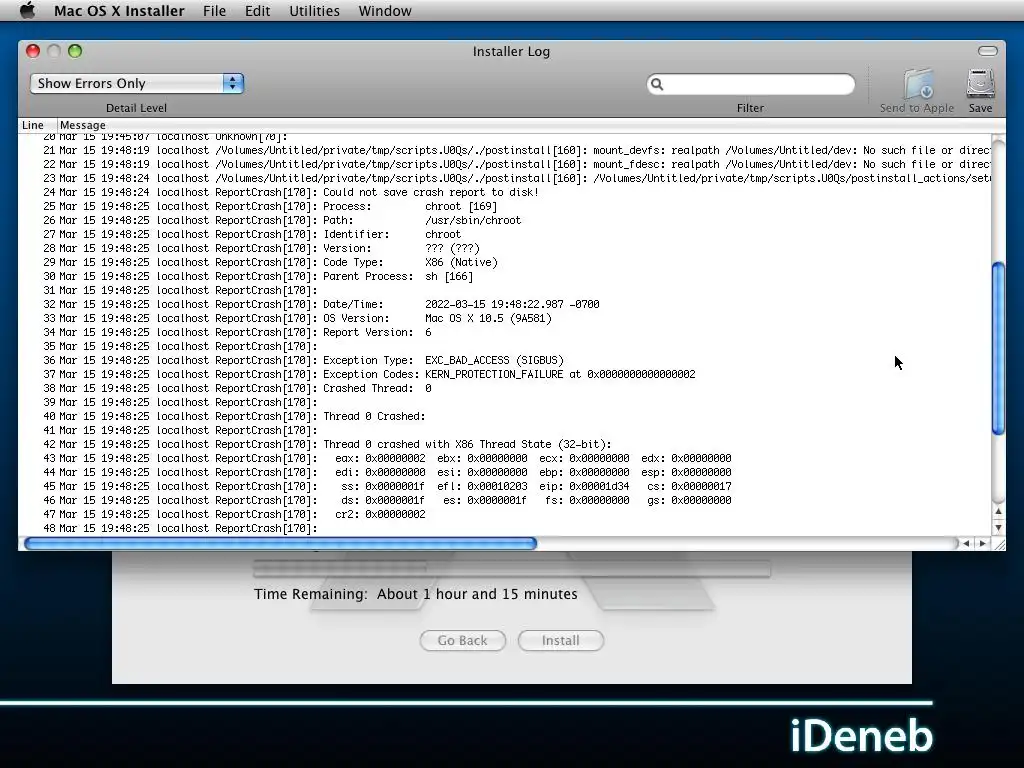Image resolution: width=1024 pixels, height=768 pixels.
Task: Select log line 22 mount_fdesc realpath error
Action: pos(505,165)
